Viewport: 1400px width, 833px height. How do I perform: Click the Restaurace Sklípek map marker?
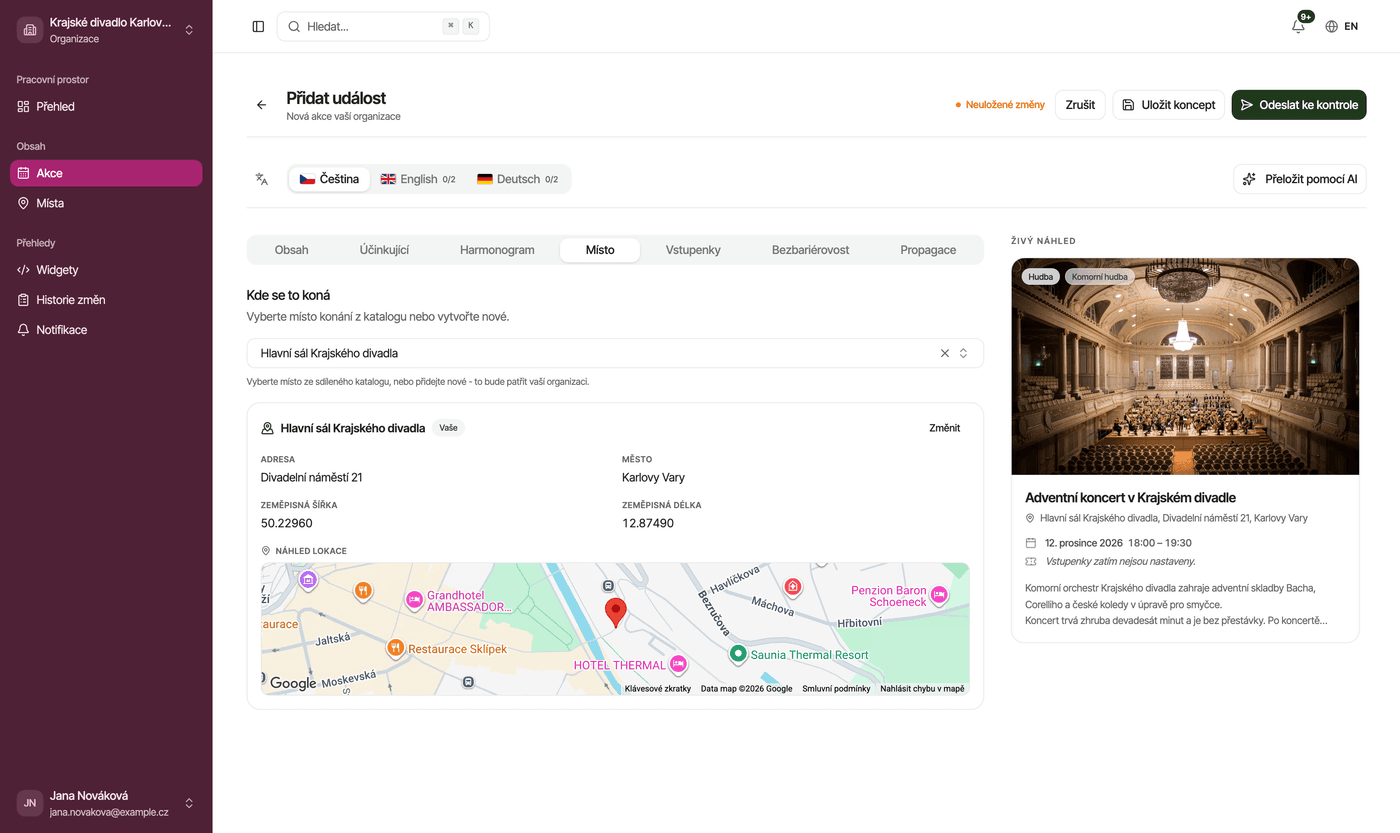[x=396, y=648]
